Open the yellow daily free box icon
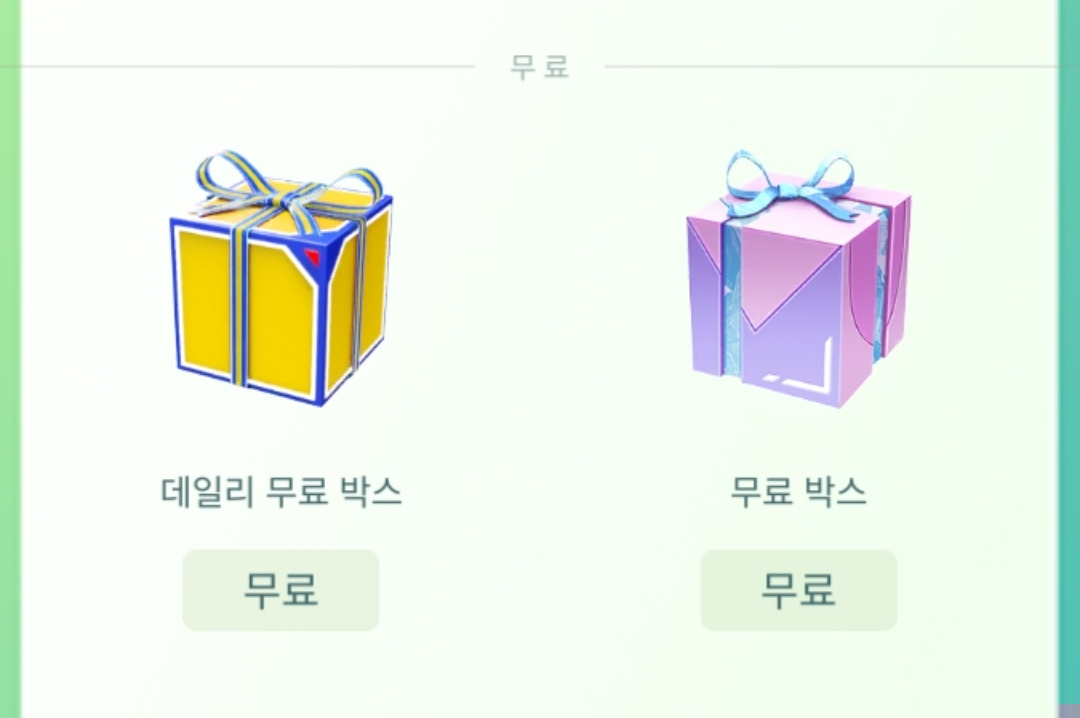Viewport: 1080px width, 718px height. [281, 279]
